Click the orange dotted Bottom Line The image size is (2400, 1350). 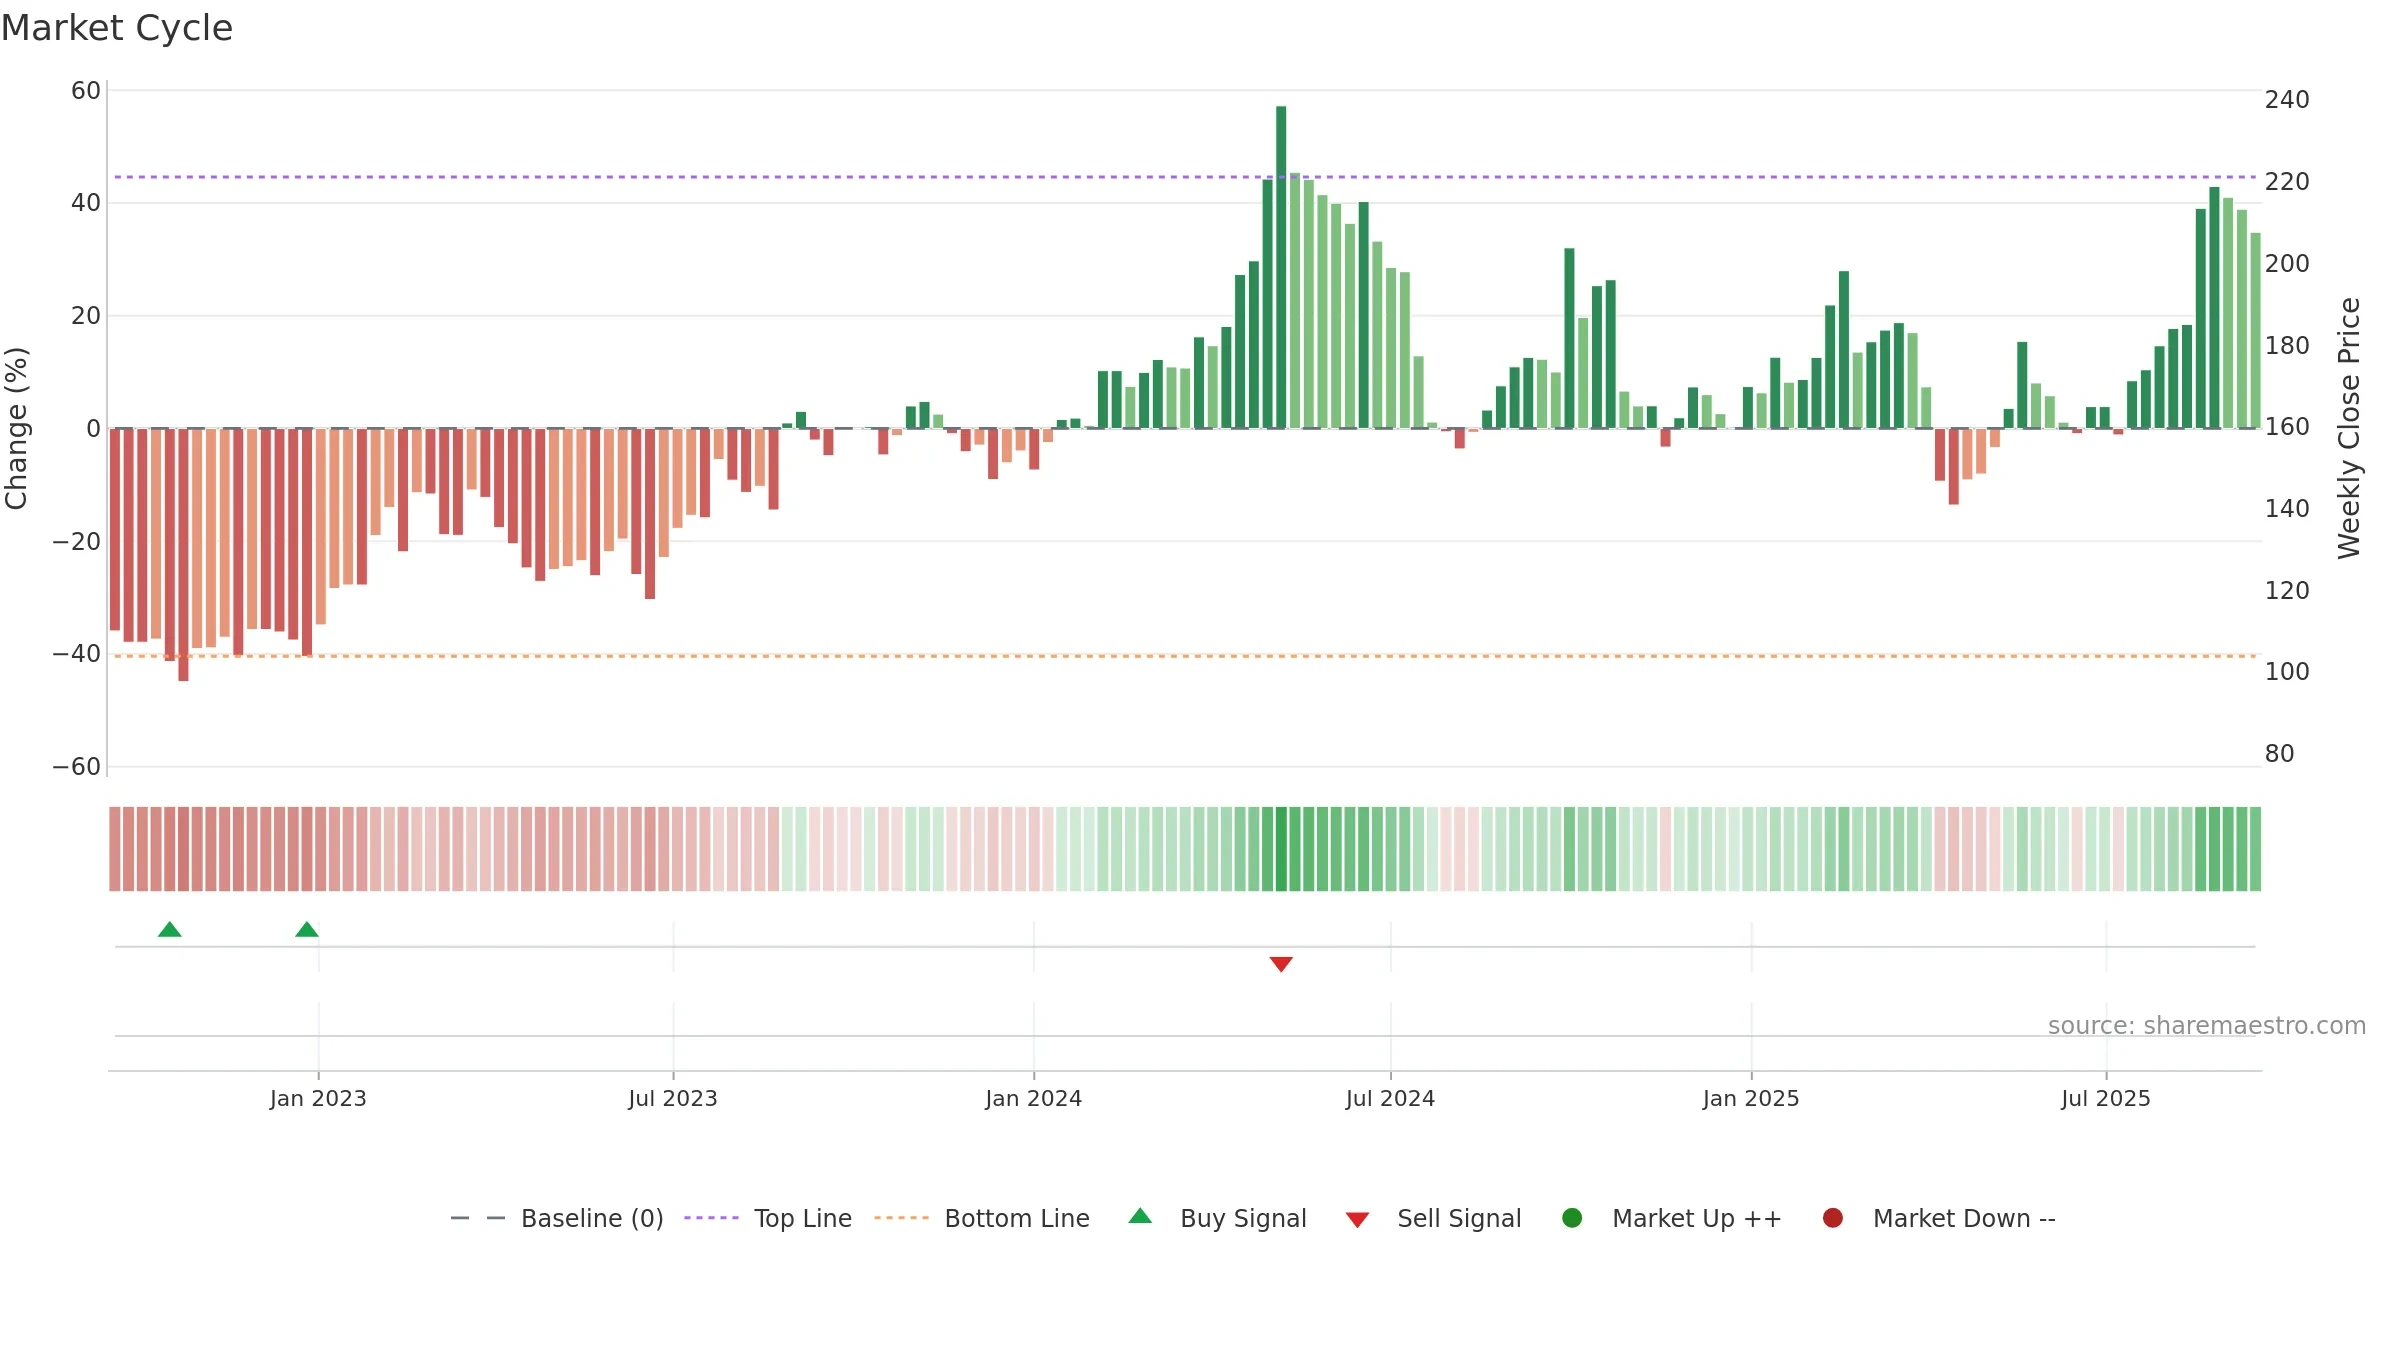(1185, 656)
